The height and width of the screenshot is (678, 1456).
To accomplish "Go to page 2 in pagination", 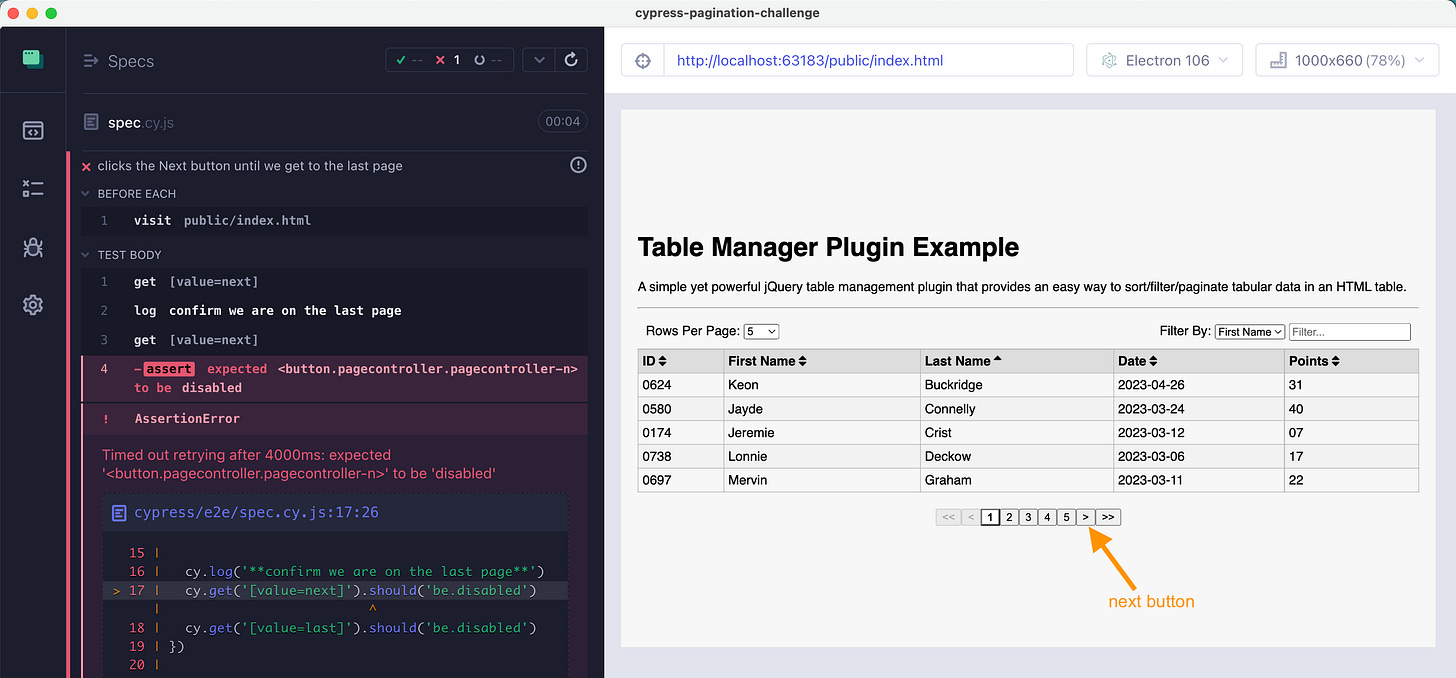I will [x=1009, y=517].
